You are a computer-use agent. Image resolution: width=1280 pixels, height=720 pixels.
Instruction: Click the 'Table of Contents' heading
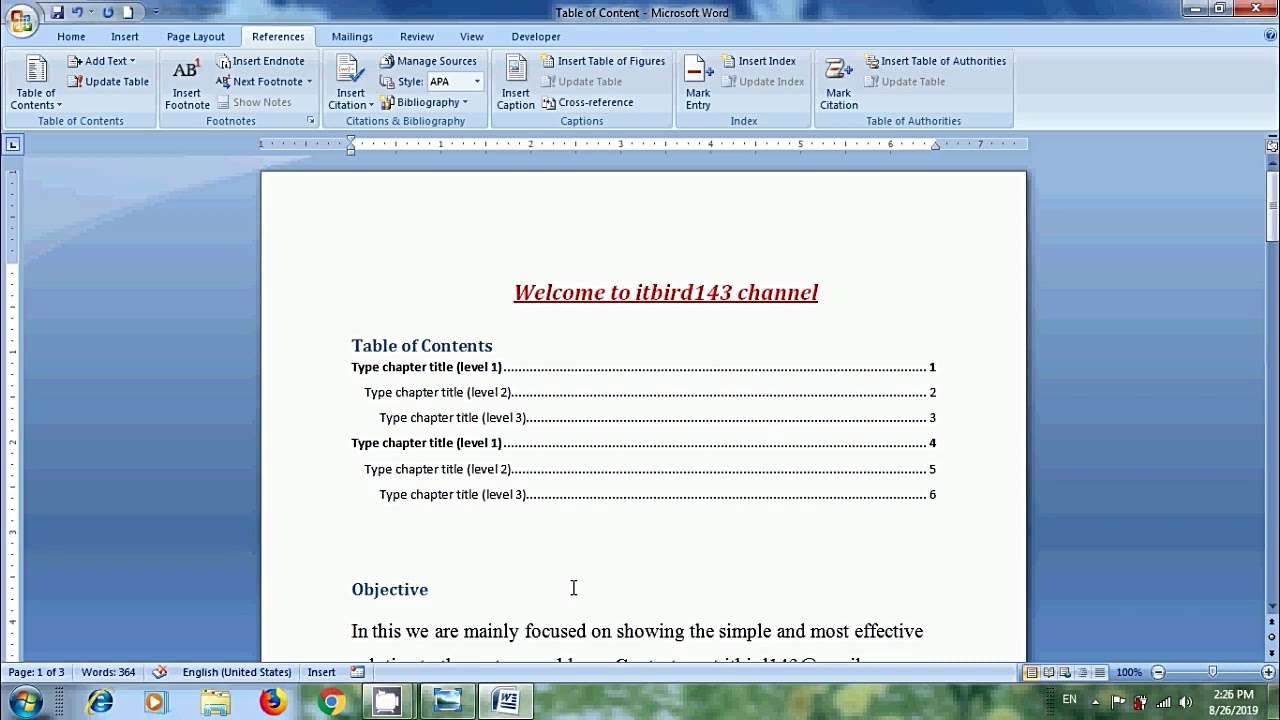pos(422,345)
